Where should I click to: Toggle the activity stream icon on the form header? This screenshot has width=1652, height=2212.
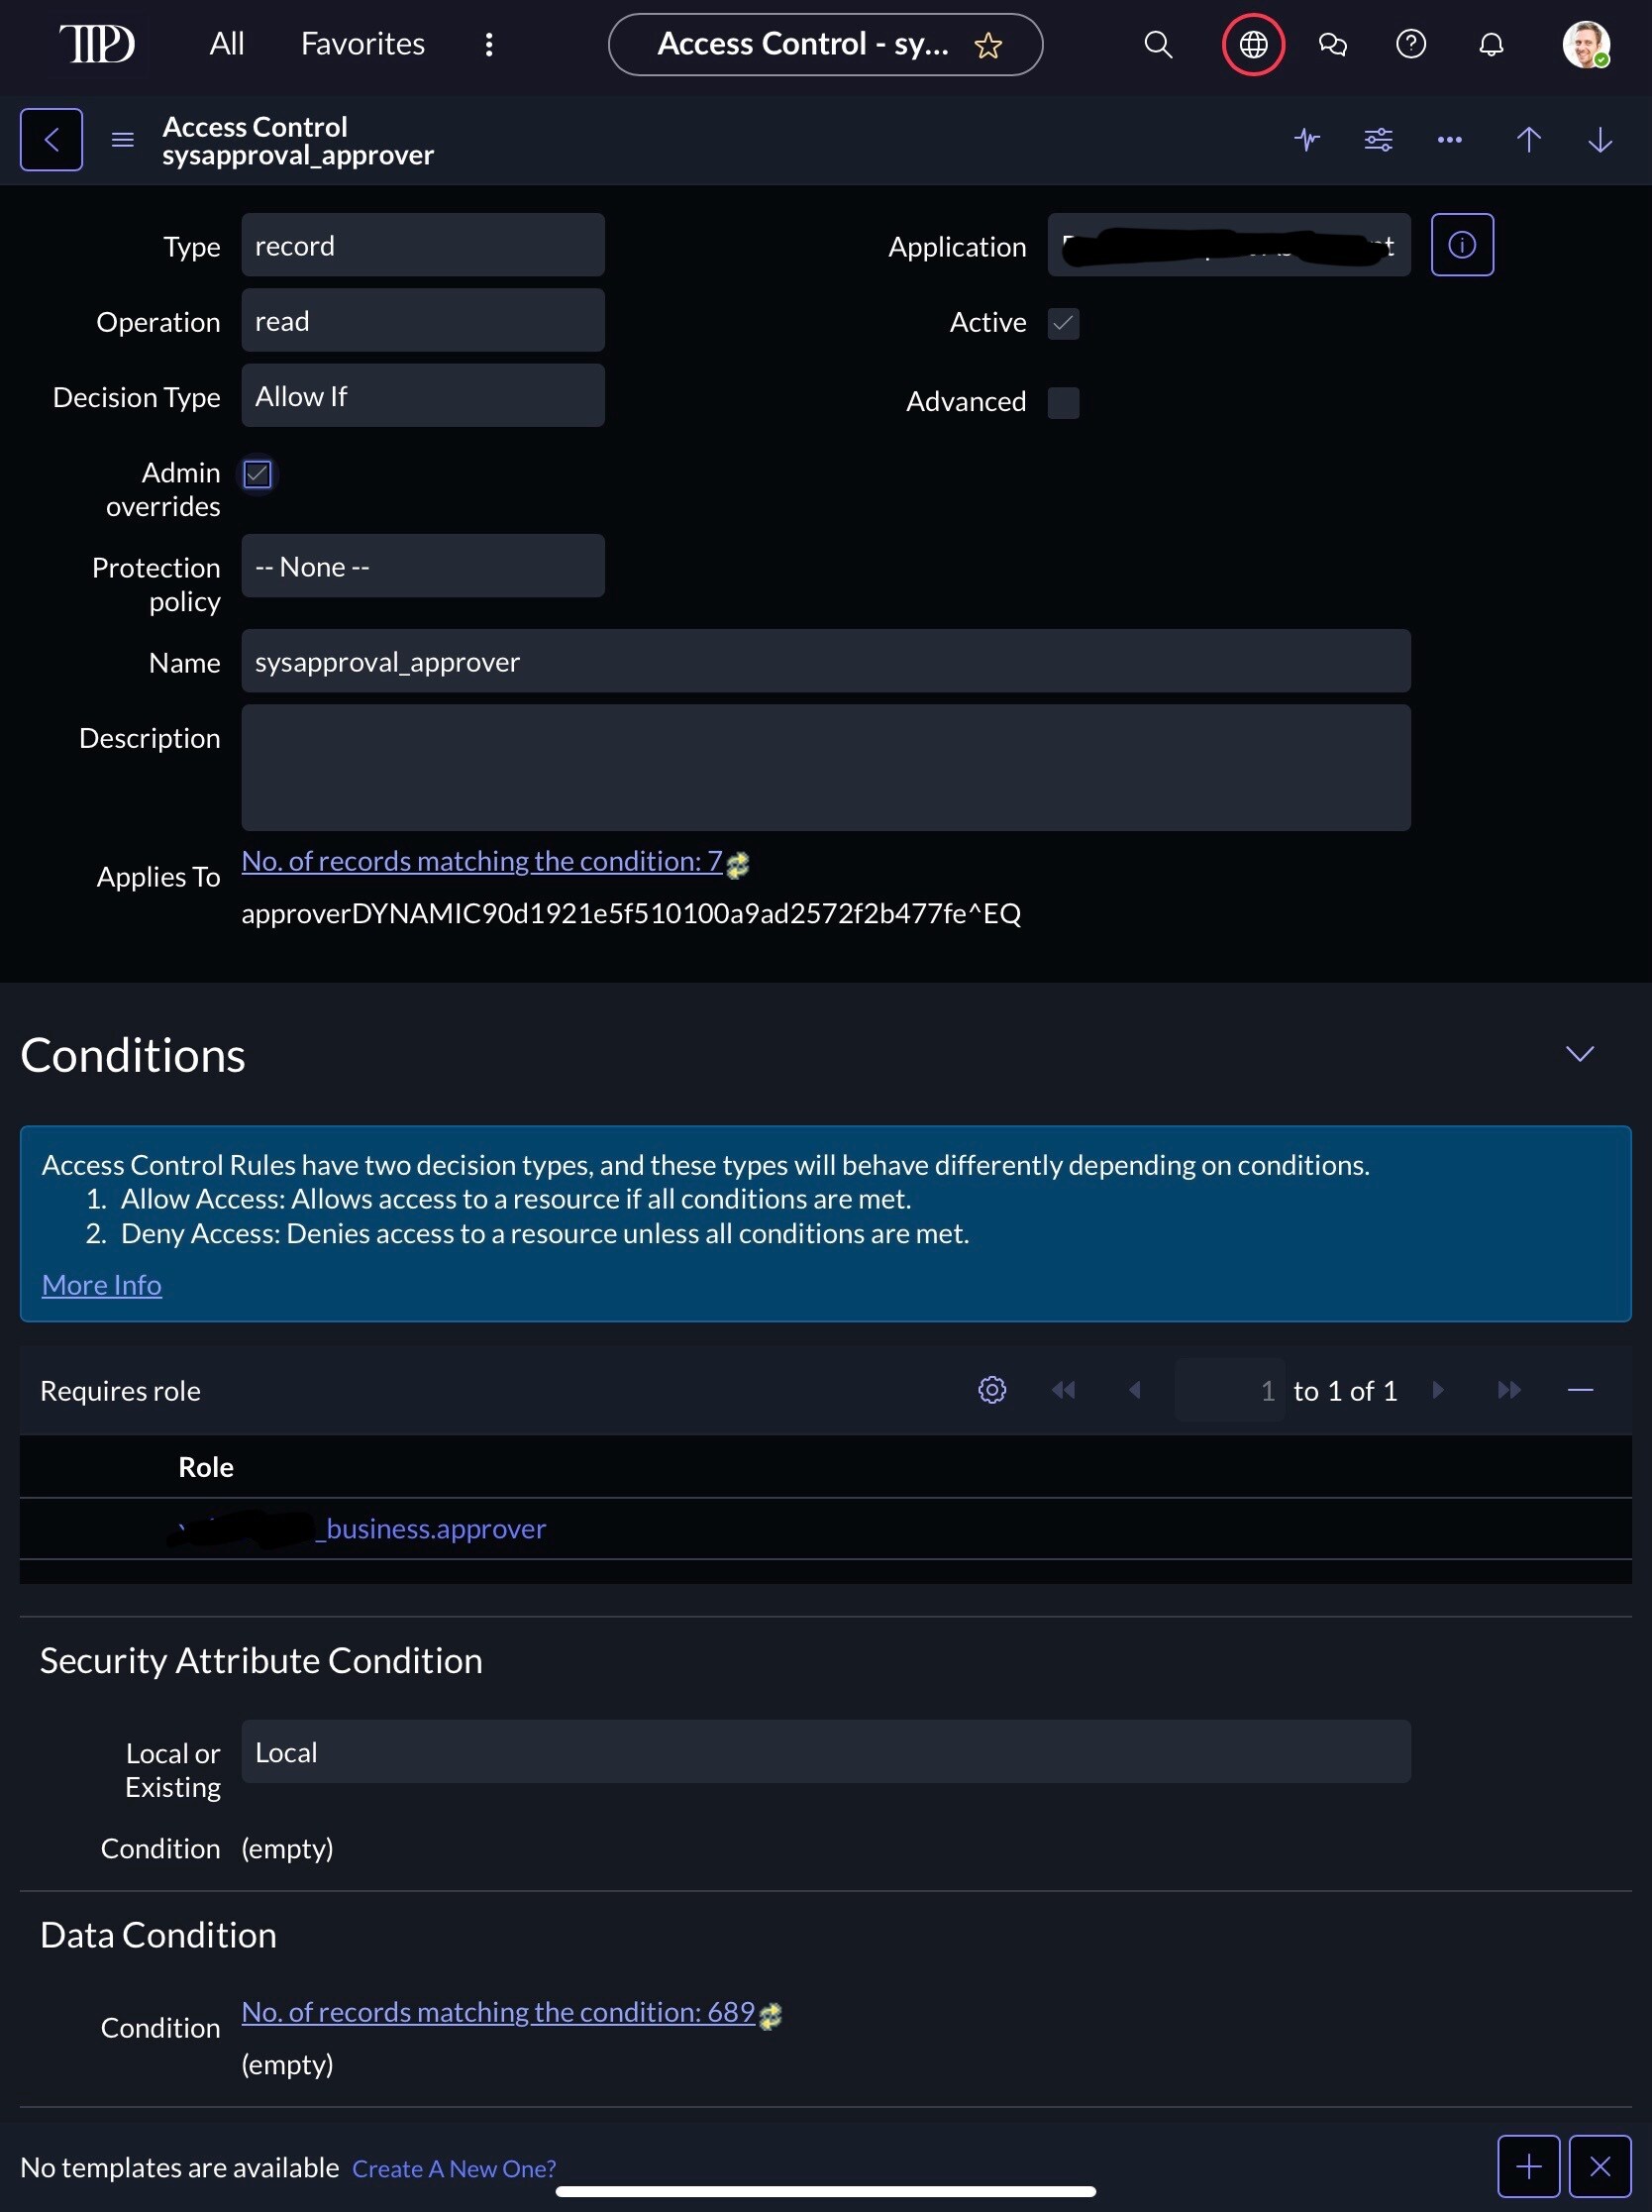[x=1307, y=140]
